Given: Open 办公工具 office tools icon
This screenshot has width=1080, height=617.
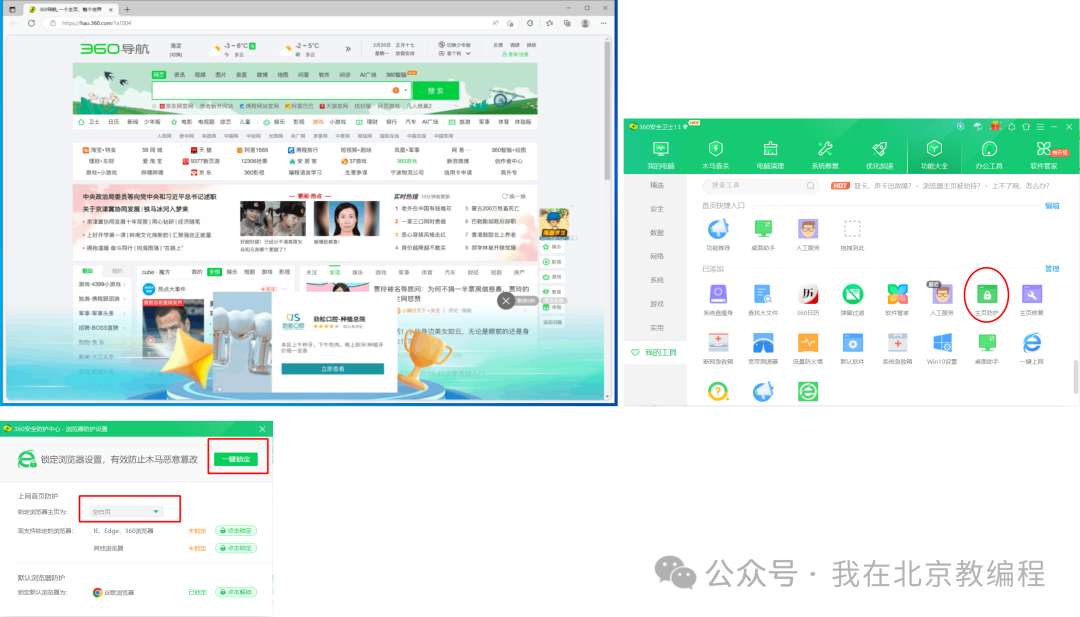Looking at the screenshot, I should pos(988,155).
